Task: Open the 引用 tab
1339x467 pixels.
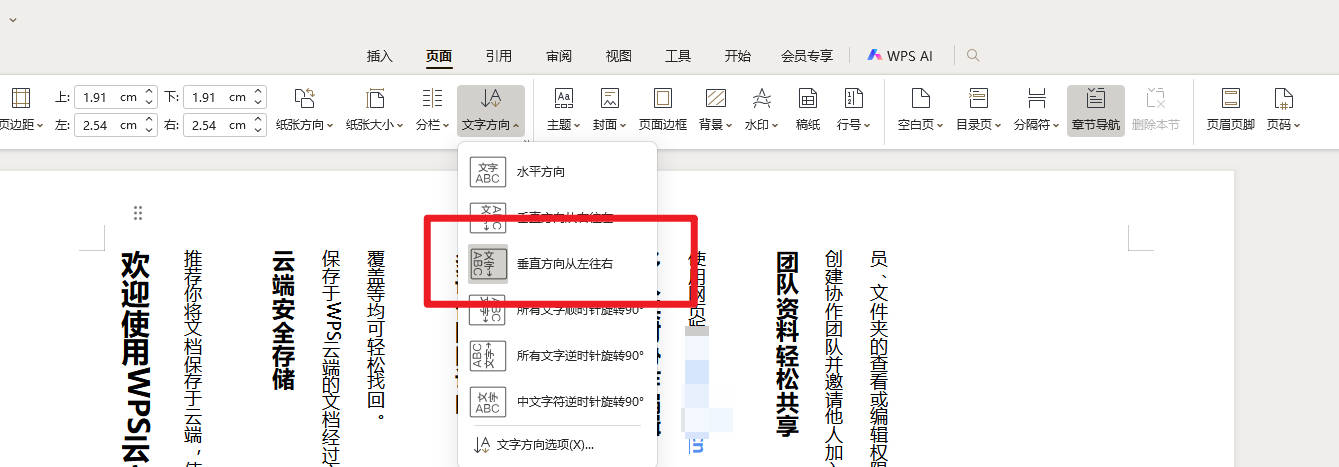Action: [x=499, y=56]
